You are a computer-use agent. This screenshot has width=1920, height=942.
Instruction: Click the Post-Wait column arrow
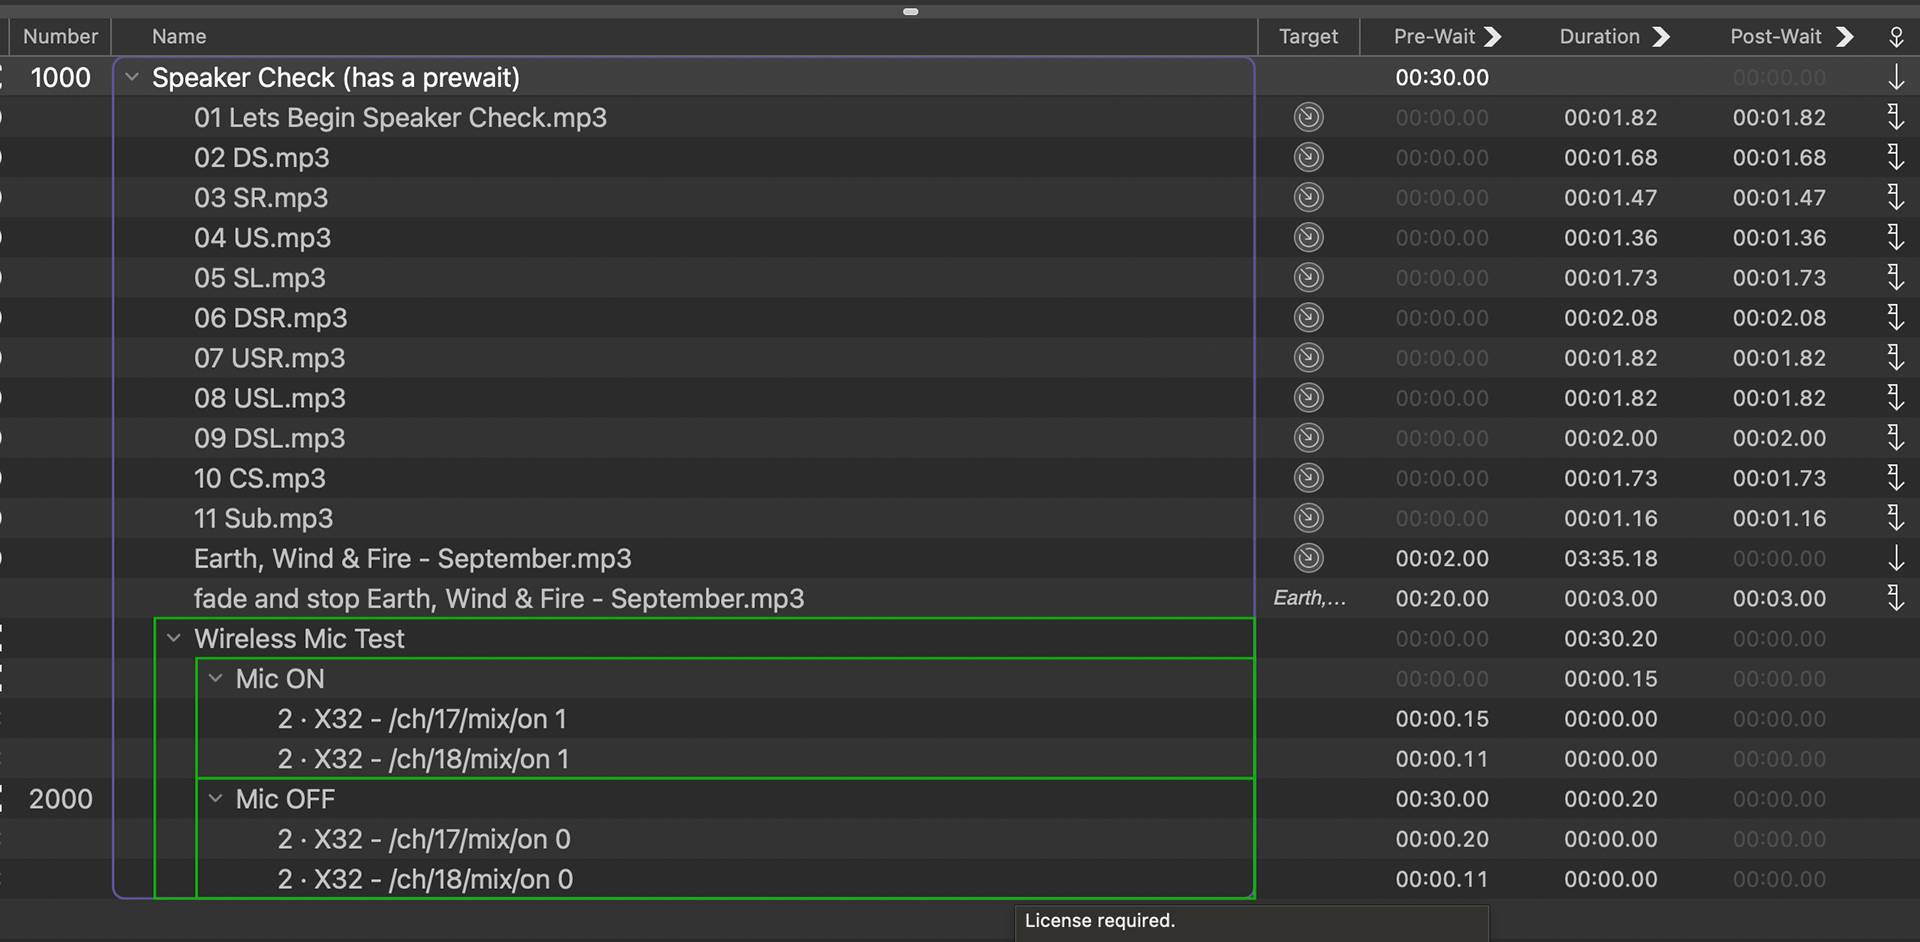coord(1845,37)
